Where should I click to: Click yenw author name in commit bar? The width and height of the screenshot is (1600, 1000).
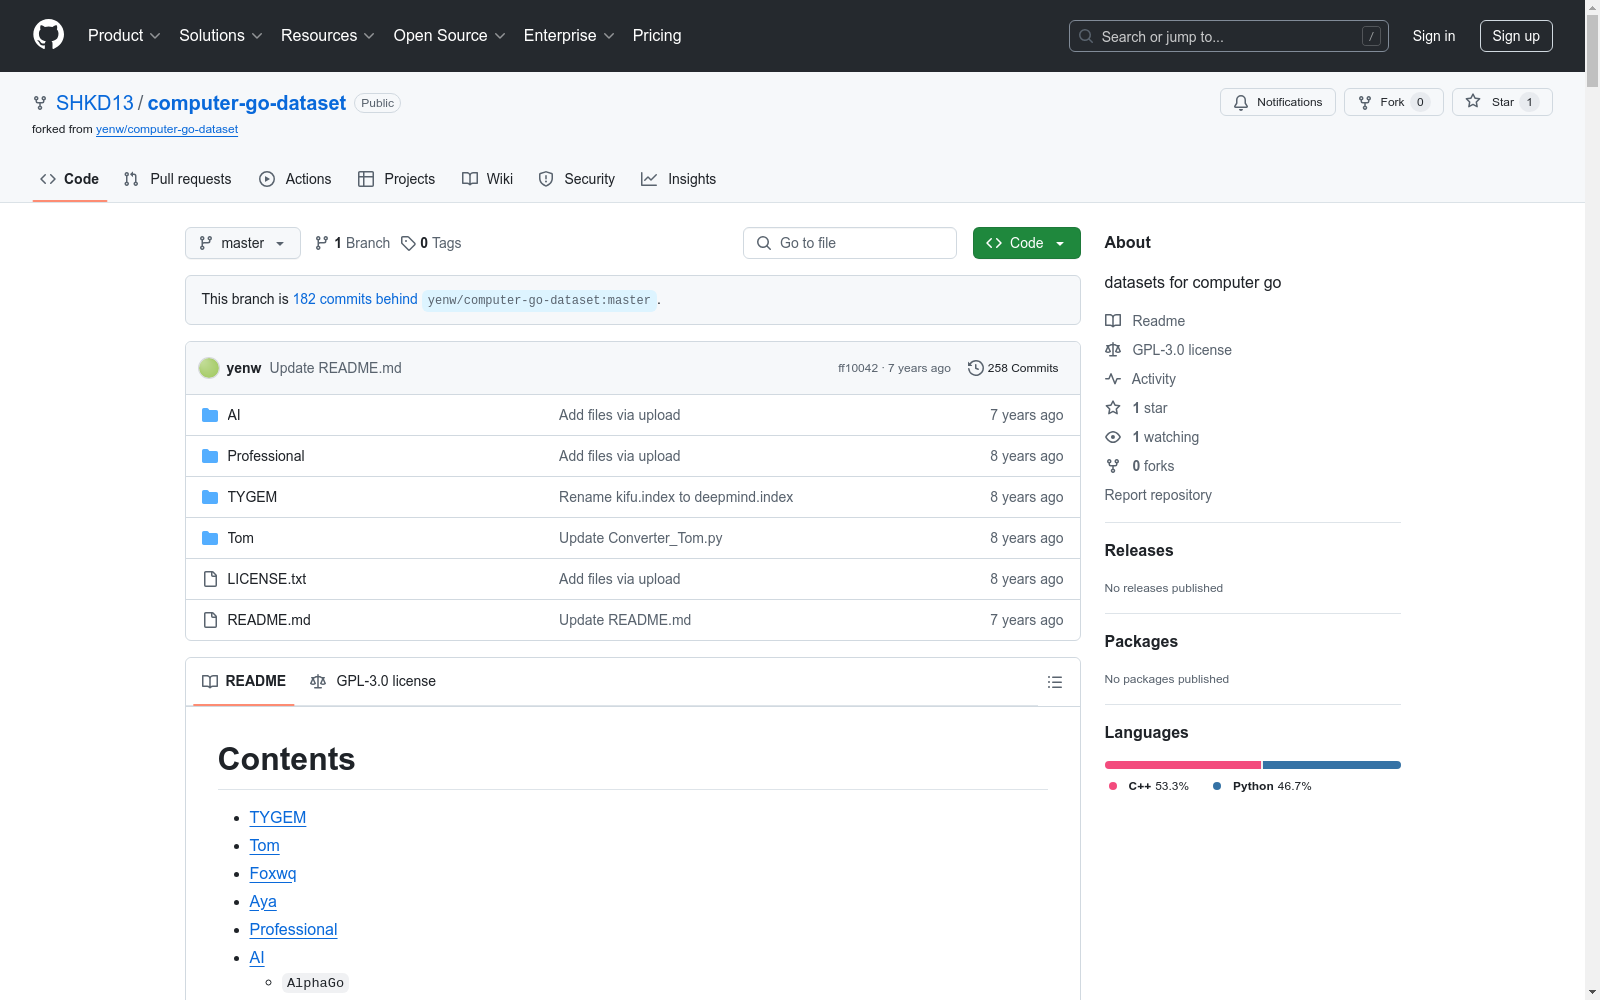244,368
